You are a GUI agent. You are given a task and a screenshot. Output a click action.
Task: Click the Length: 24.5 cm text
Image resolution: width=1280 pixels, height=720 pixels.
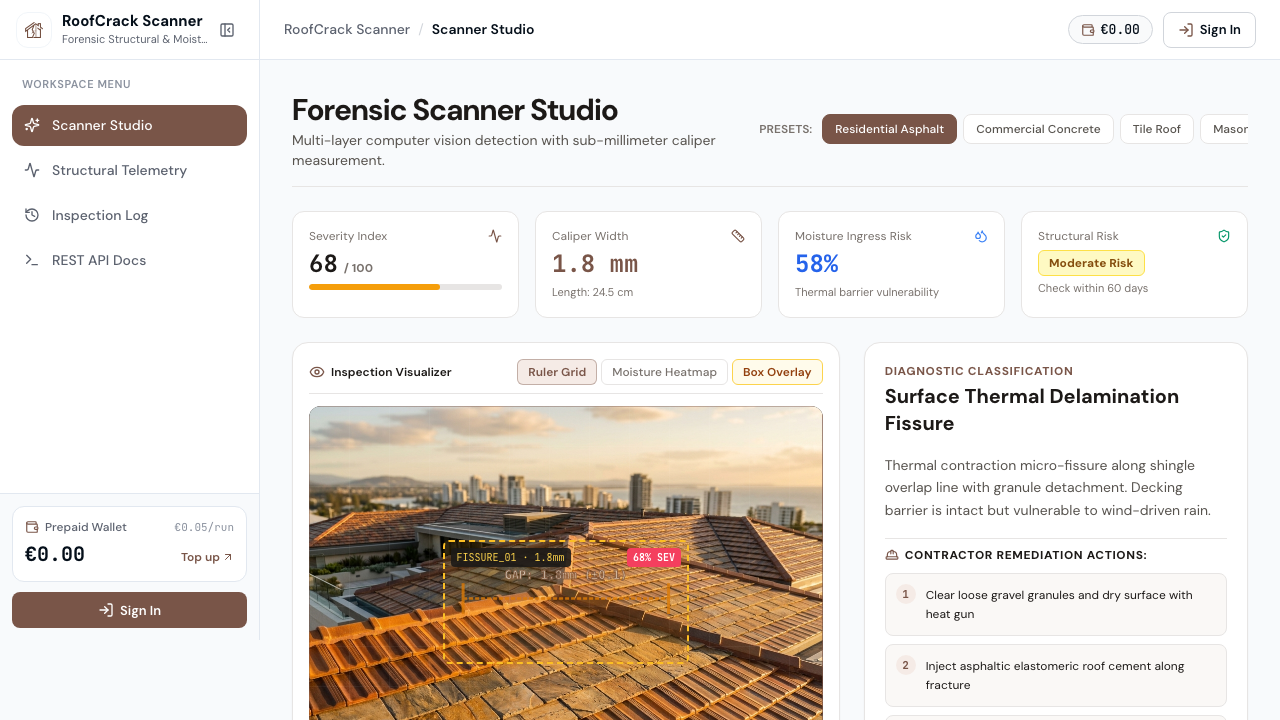click(592, 292)
